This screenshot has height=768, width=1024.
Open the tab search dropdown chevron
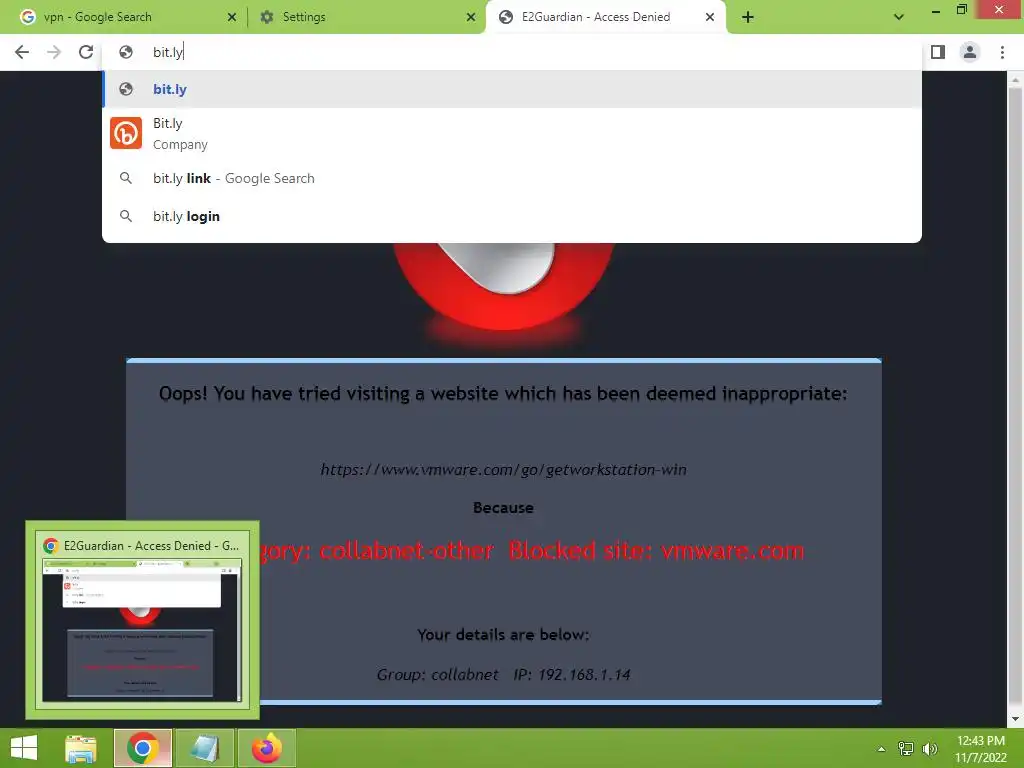tap(899, 17)
